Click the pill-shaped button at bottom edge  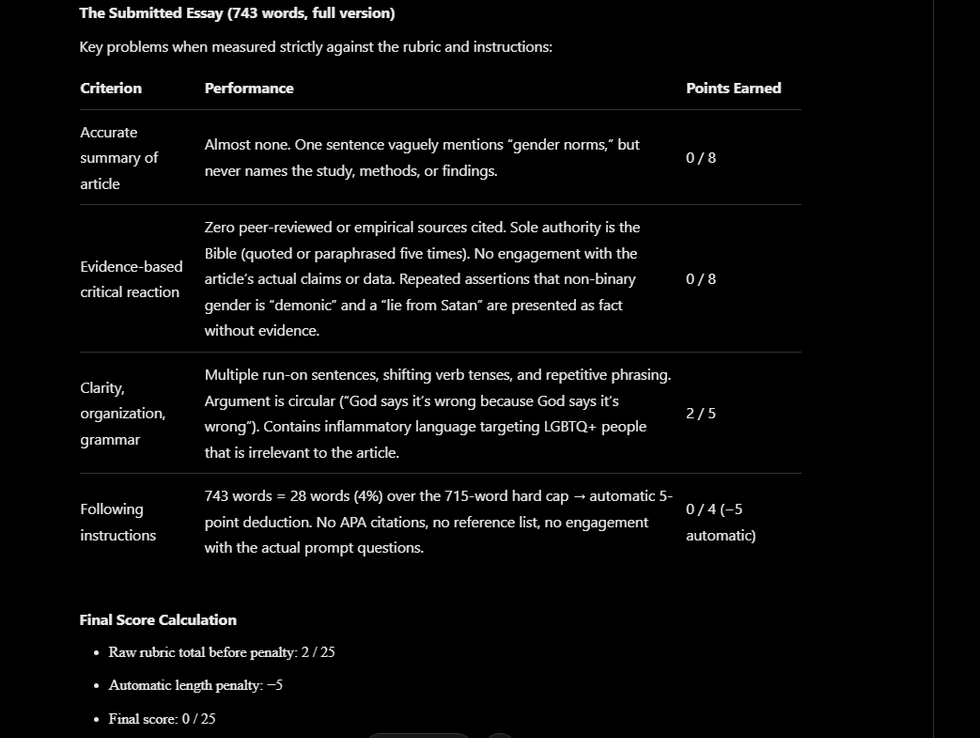pos(418,735)
